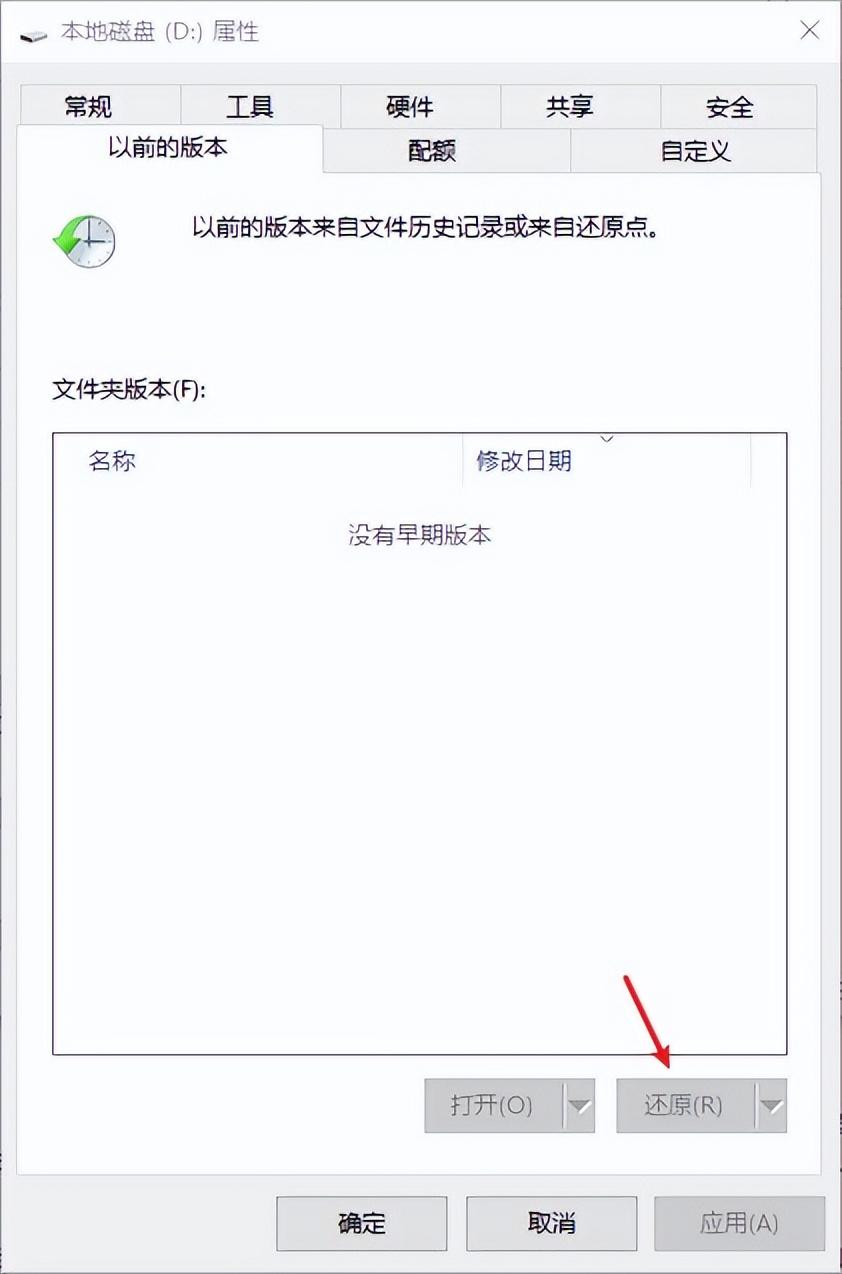Click the drive icon in title bar
The image size is (842, 1274).
pos(33,34)
